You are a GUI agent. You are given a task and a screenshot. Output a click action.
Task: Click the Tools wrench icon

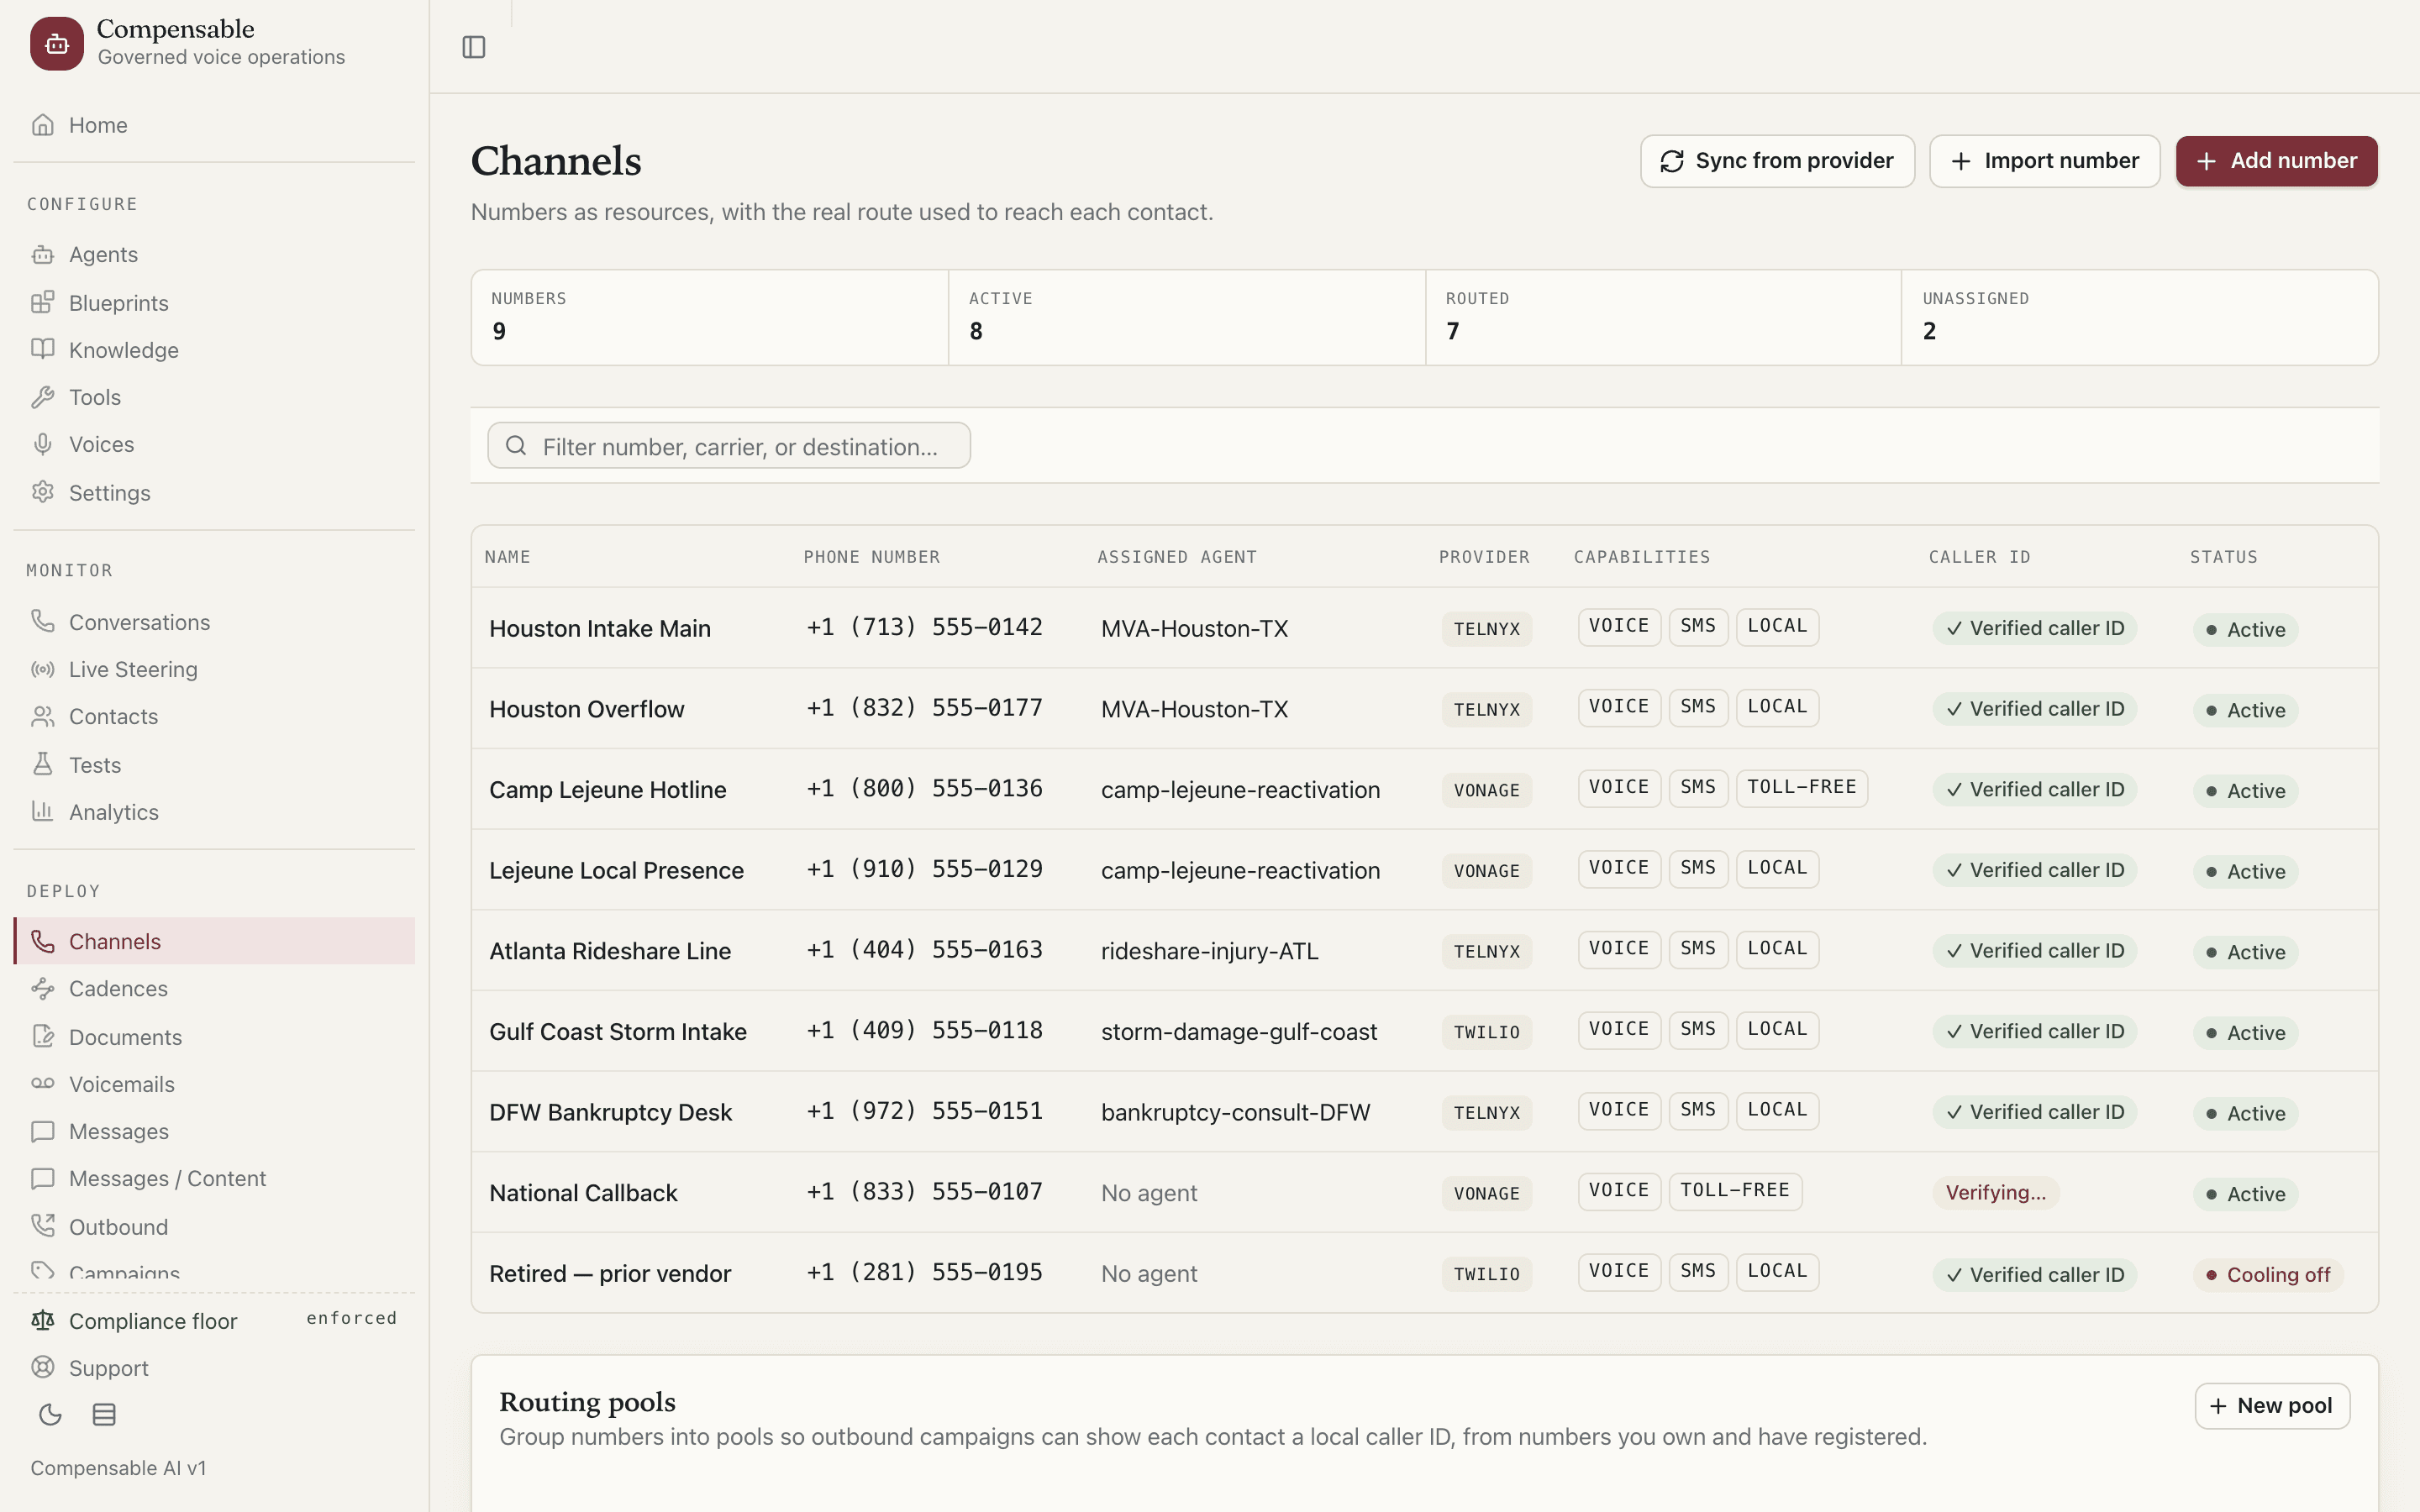pos(42,397)
